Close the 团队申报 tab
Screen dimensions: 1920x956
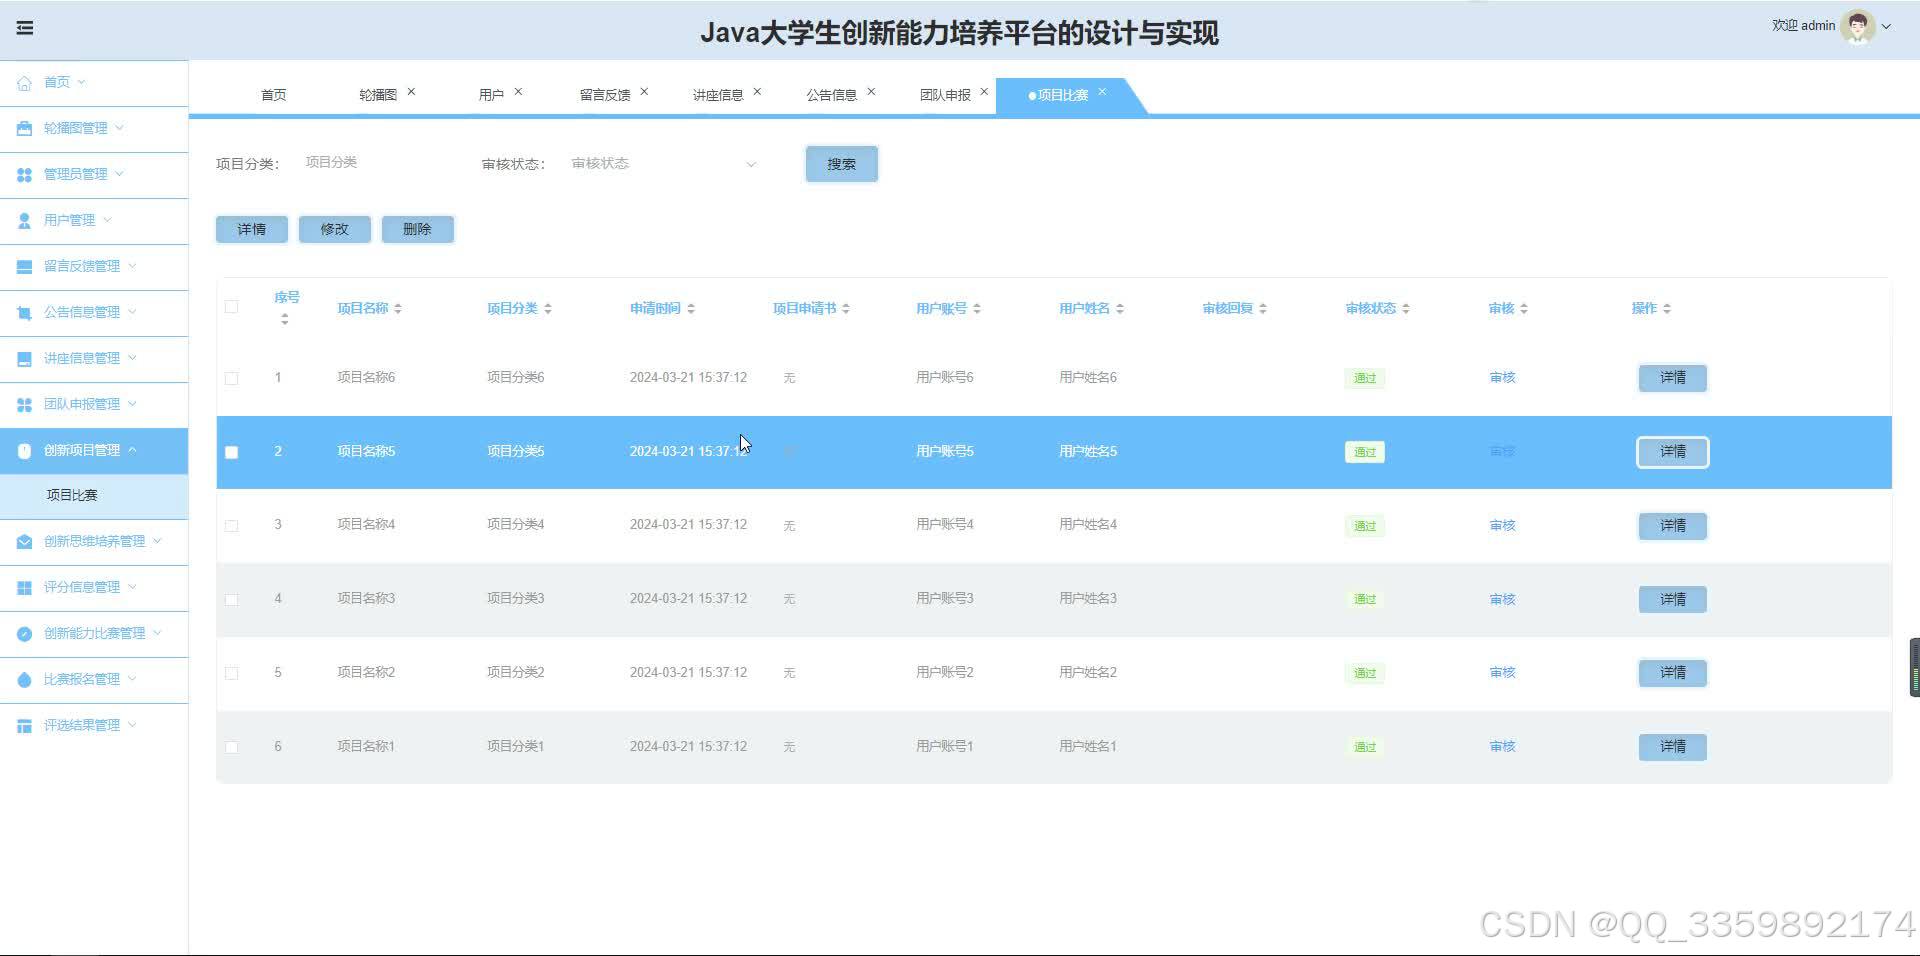click(x=984, y=92)
